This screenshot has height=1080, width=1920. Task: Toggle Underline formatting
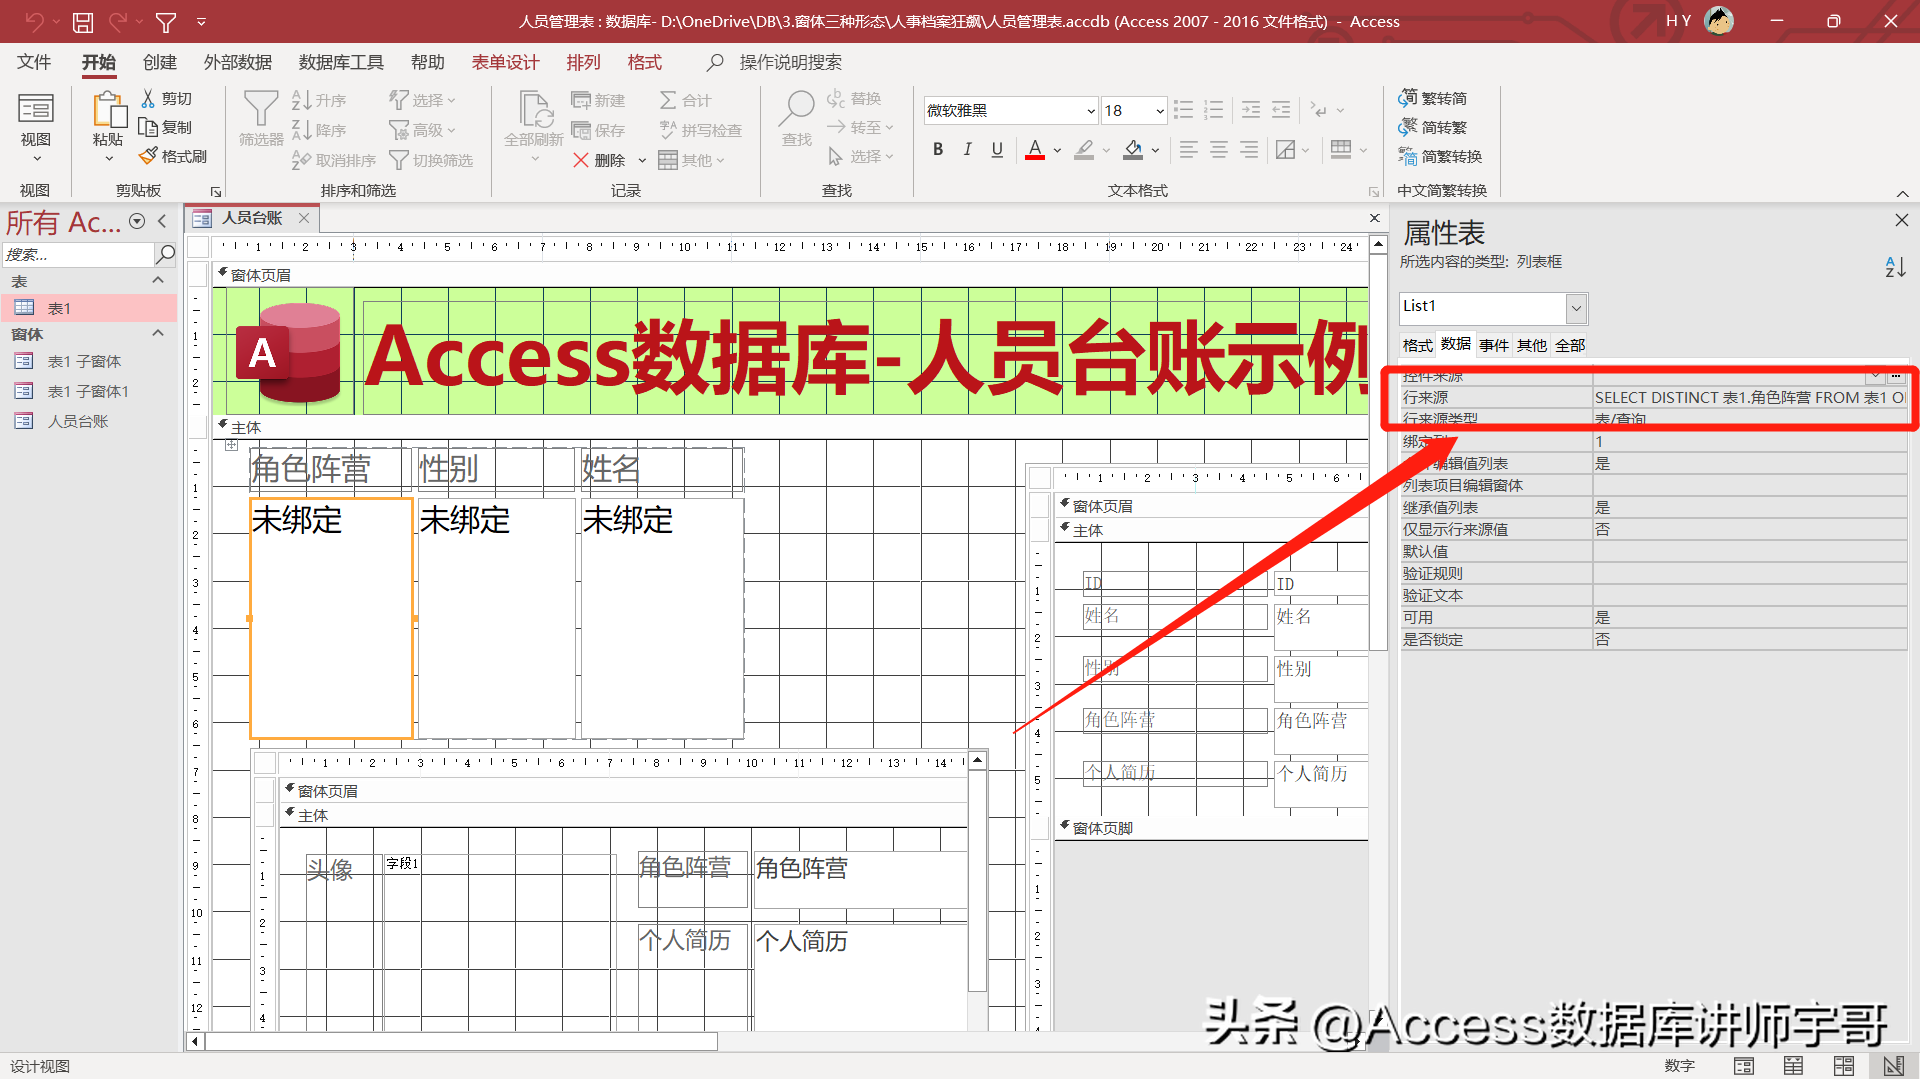tap(997, 150)
